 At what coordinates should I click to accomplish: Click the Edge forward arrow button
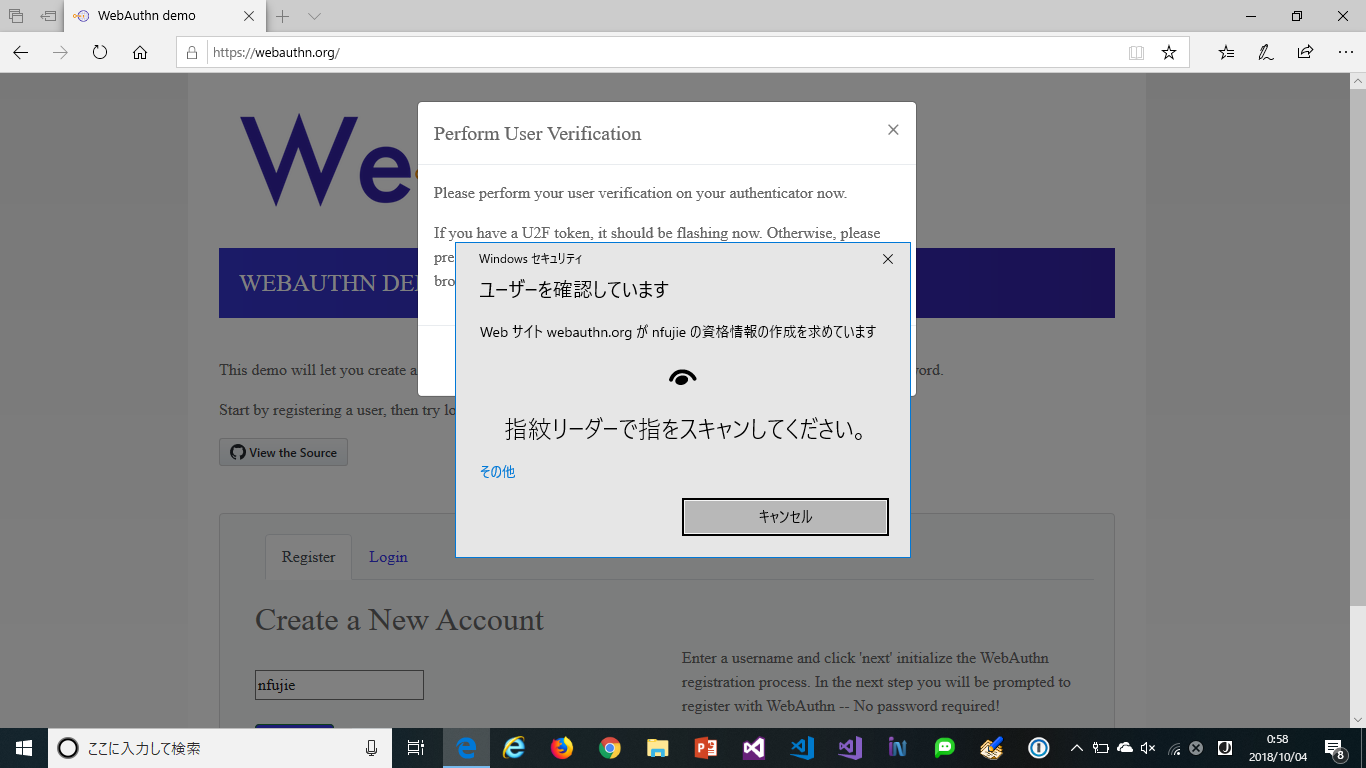point(60,52)
